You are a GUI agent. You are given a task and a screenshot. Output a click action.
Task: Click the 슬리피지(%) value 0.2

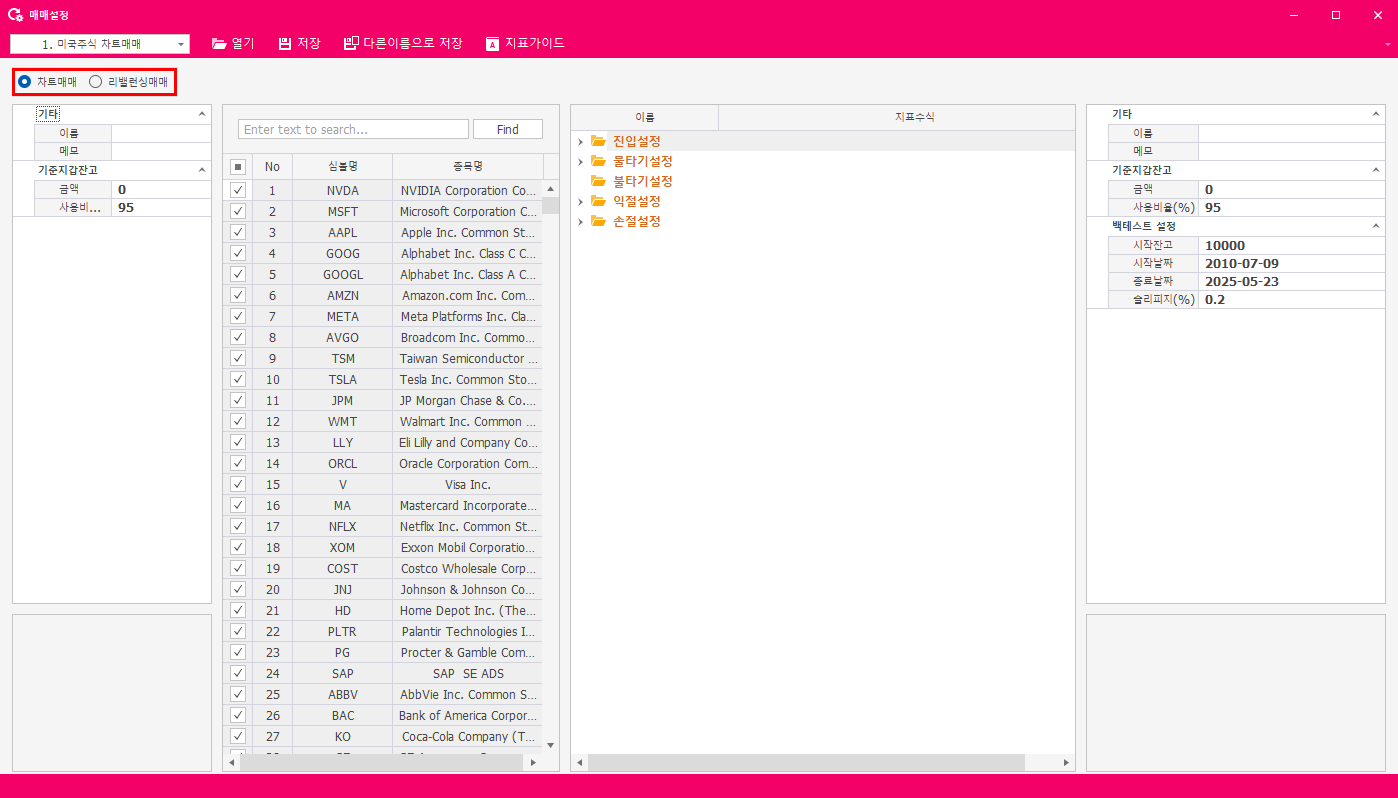point(1292,299)
